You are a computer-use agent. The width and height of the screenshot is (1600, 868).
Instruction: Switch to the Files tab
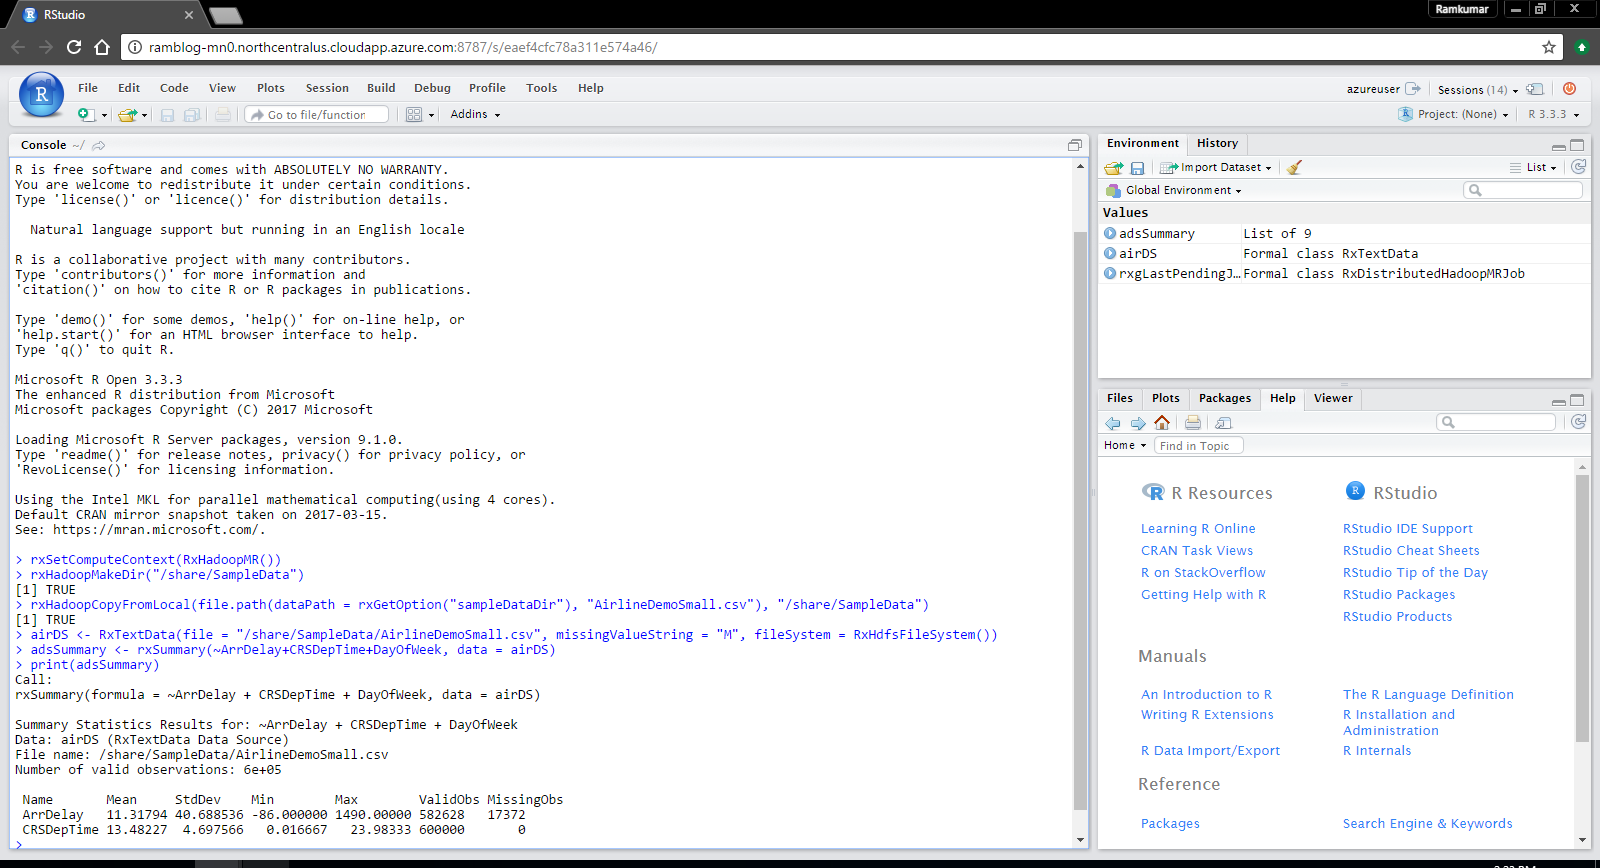point(1120,398)
